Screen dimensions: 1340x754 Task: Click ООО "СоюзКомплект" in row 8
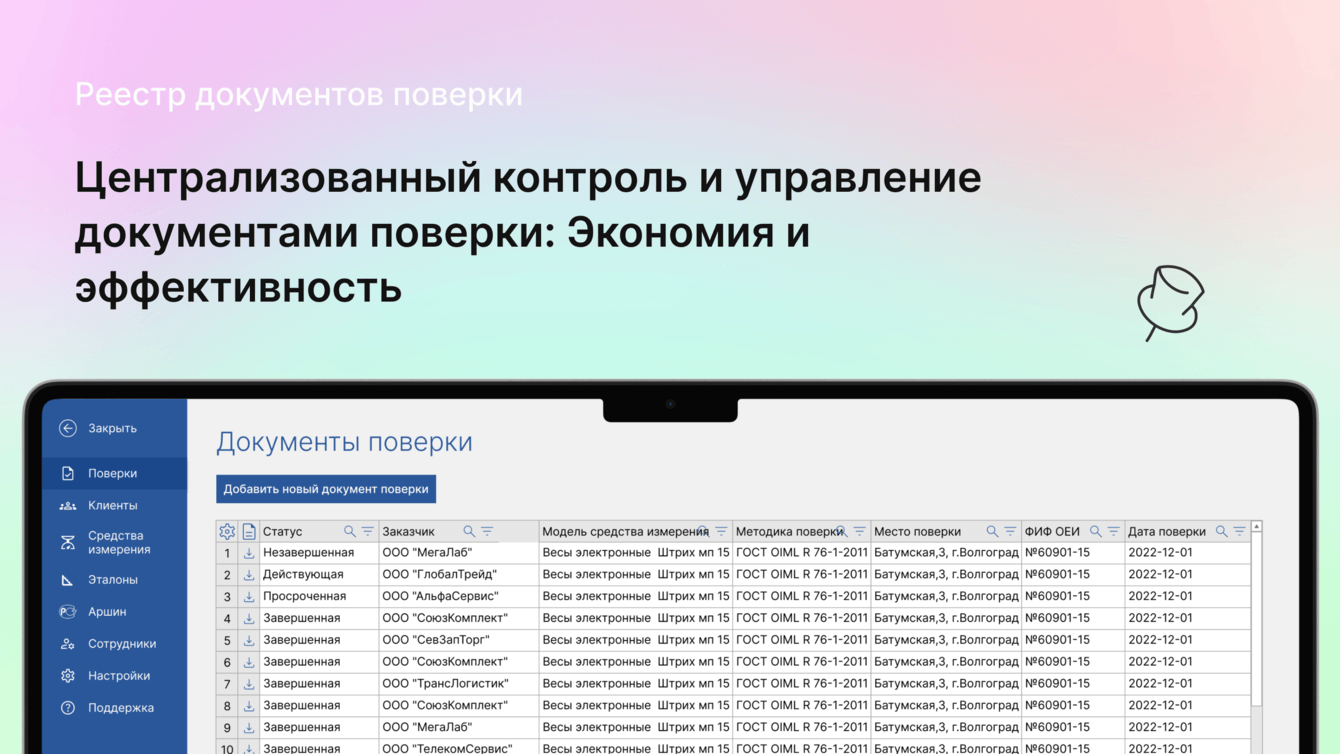tap(459, 706)
